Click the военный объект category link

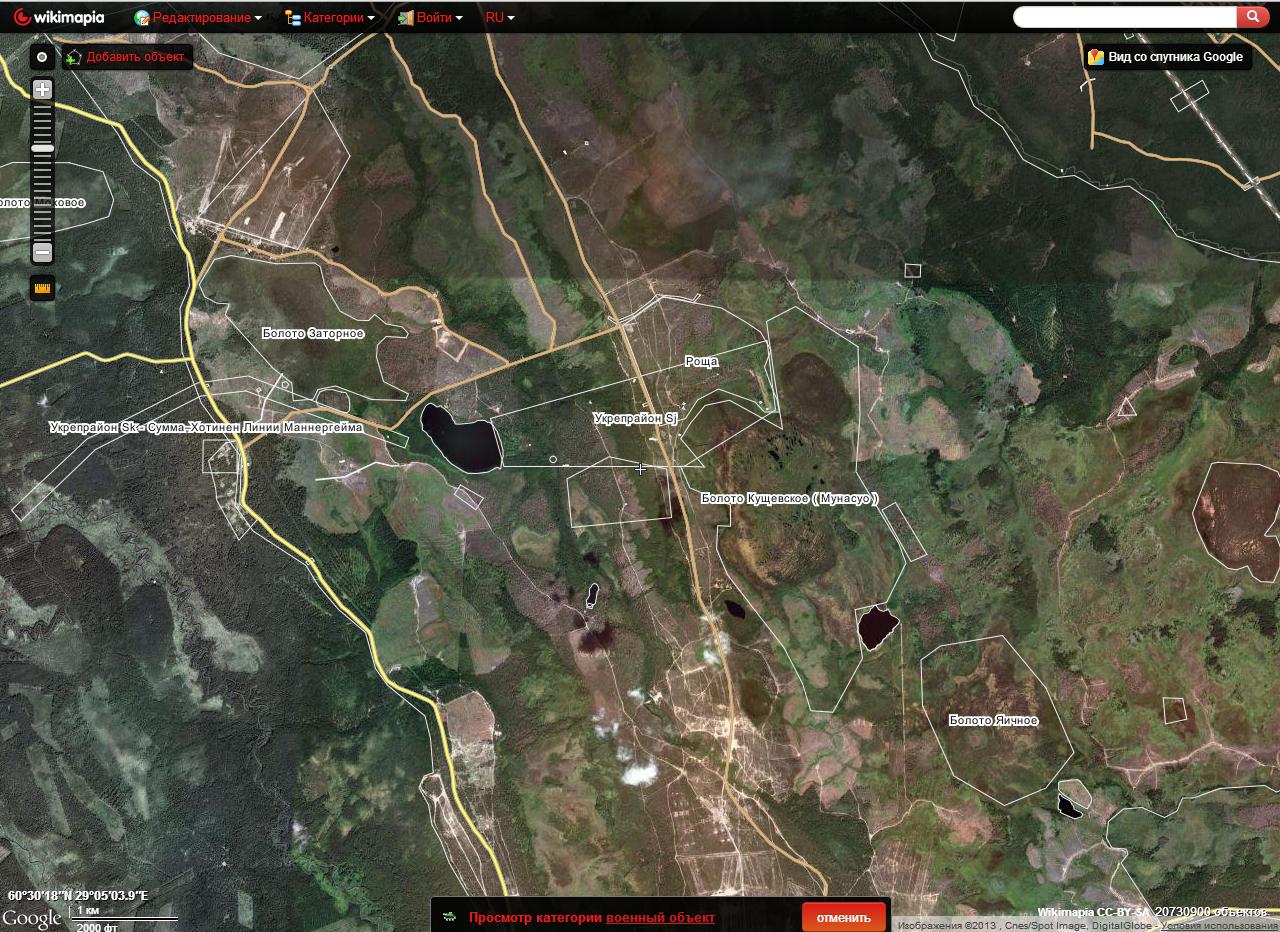(x=660, y=918)
